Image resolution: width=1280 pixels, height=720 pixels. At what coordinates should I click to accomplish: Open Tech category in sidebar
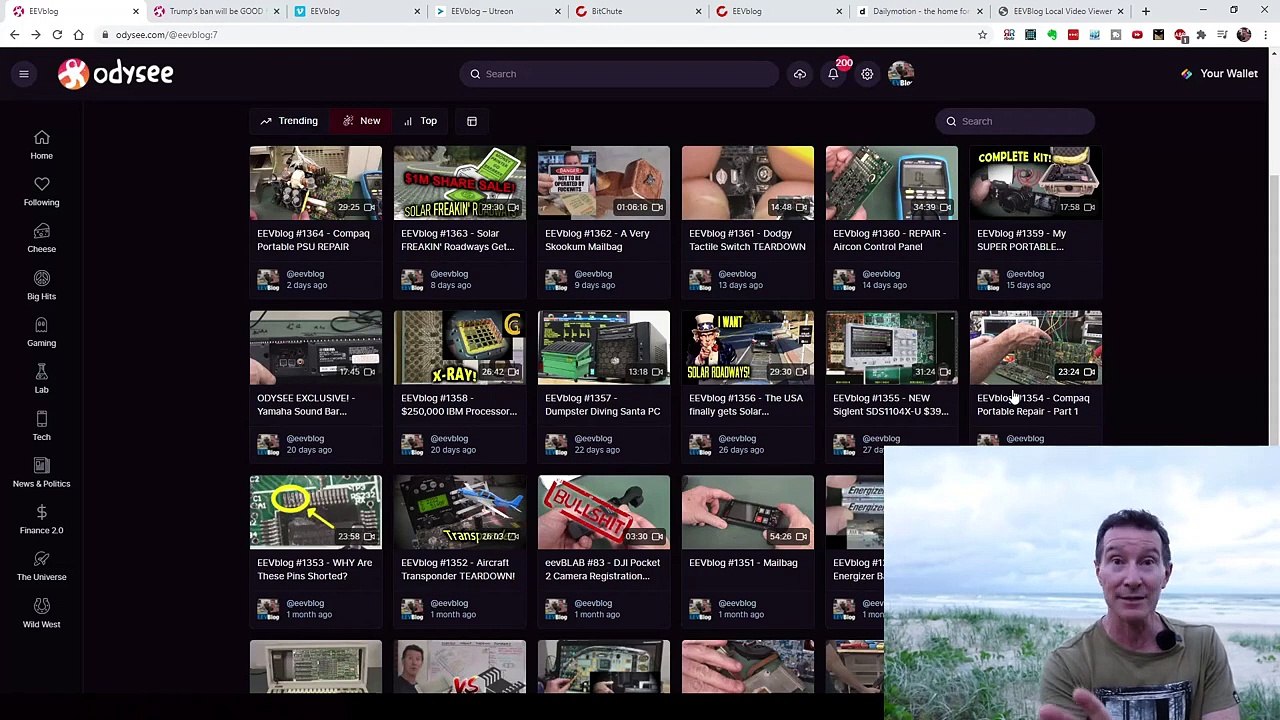[x=41, y=426]
